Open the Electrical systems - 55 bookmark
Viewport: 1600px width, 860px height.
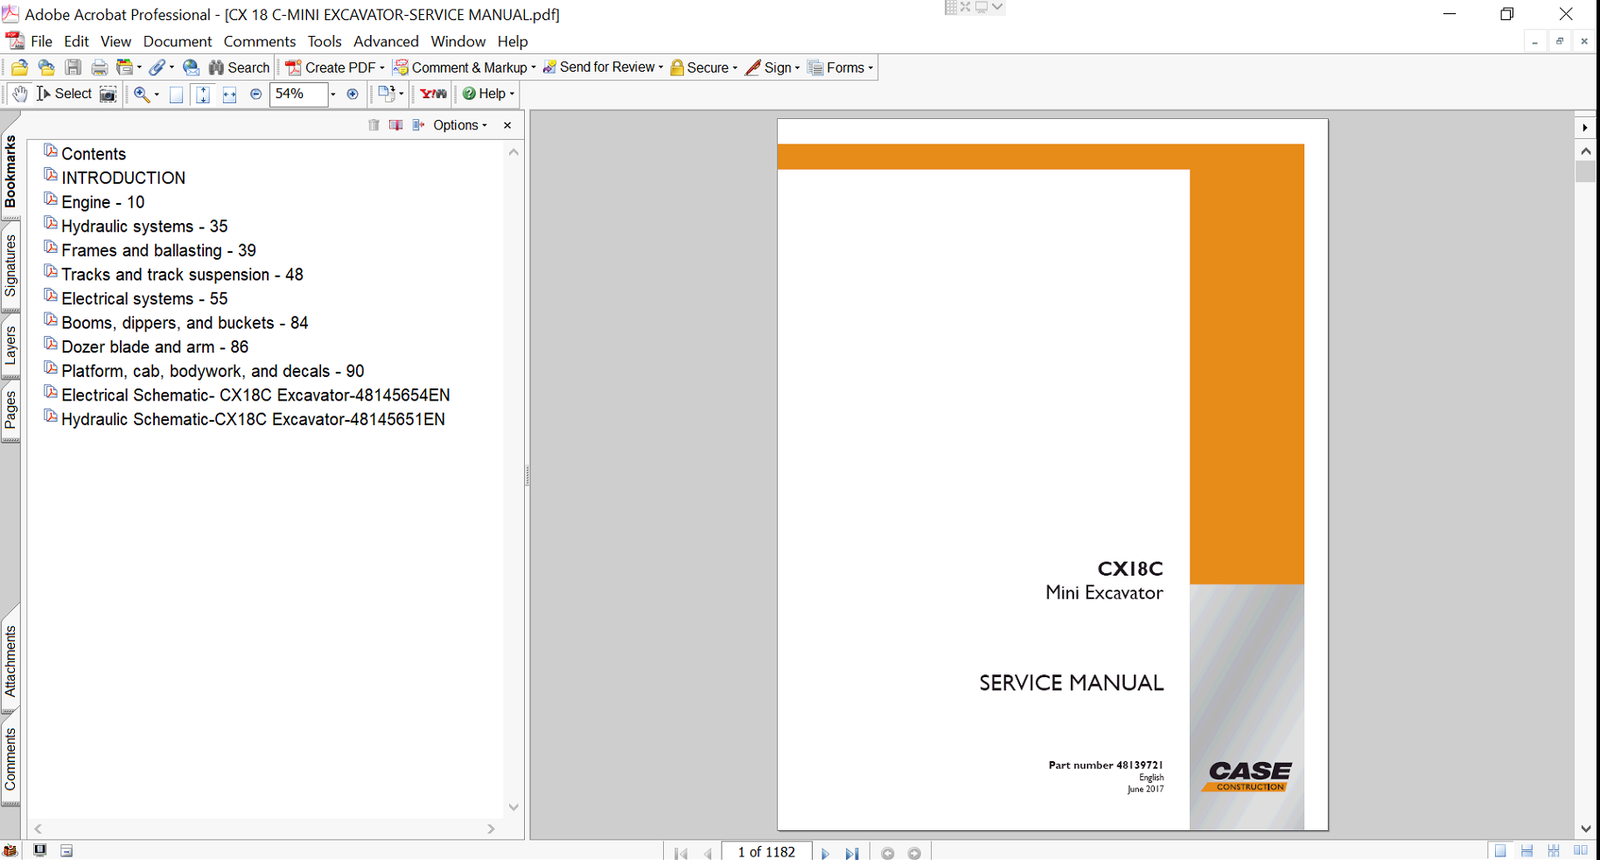coord(144,299)
